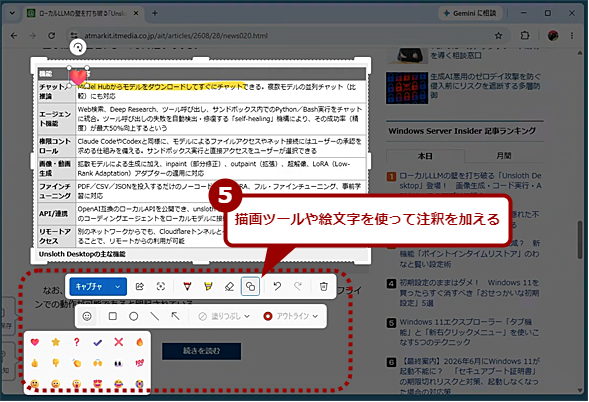Delete annotations with the trash icon
Image resolution: width=589 pixels, height=402 pixels.
point(323,287)
